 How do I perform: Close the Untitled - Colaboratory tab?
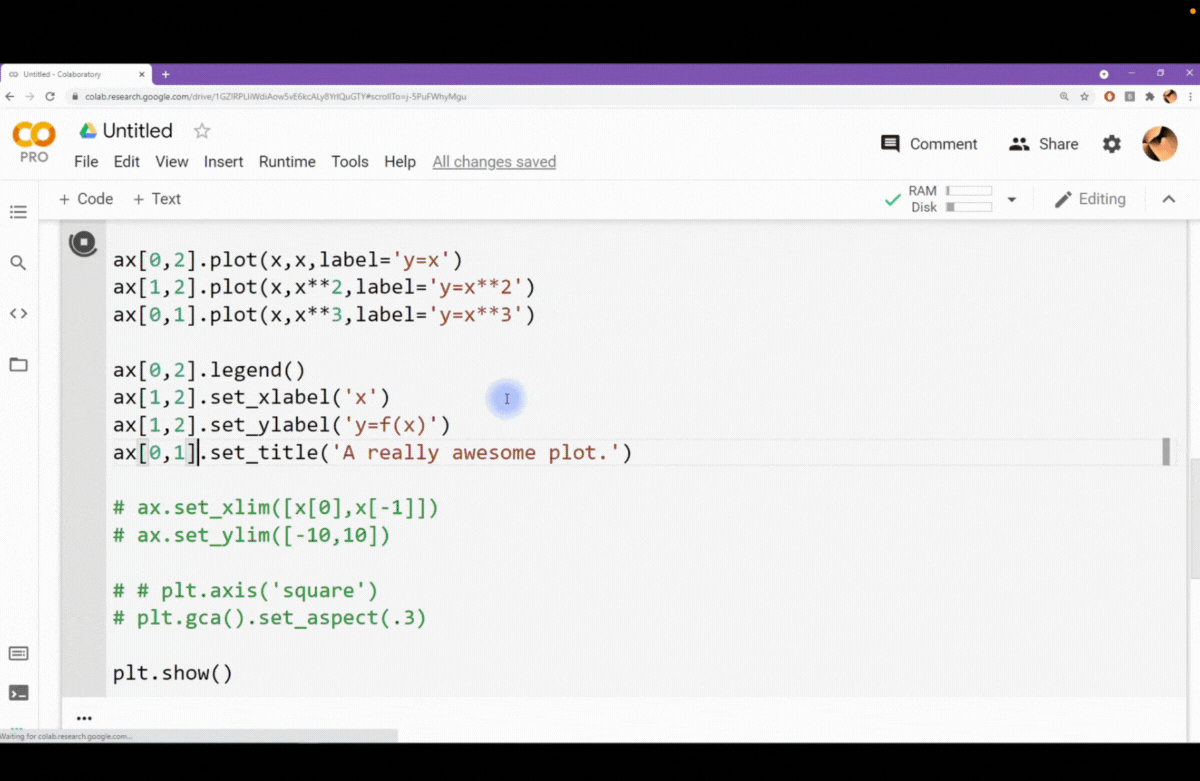(142, 74)
